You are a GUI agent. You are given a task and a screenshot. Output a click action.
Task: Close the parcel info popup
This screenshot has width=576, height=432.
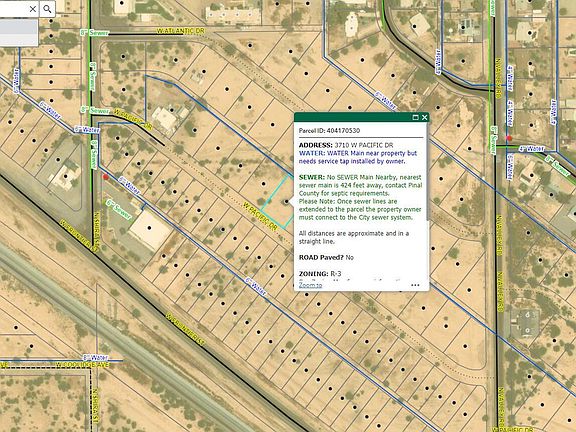coord(425,117)
